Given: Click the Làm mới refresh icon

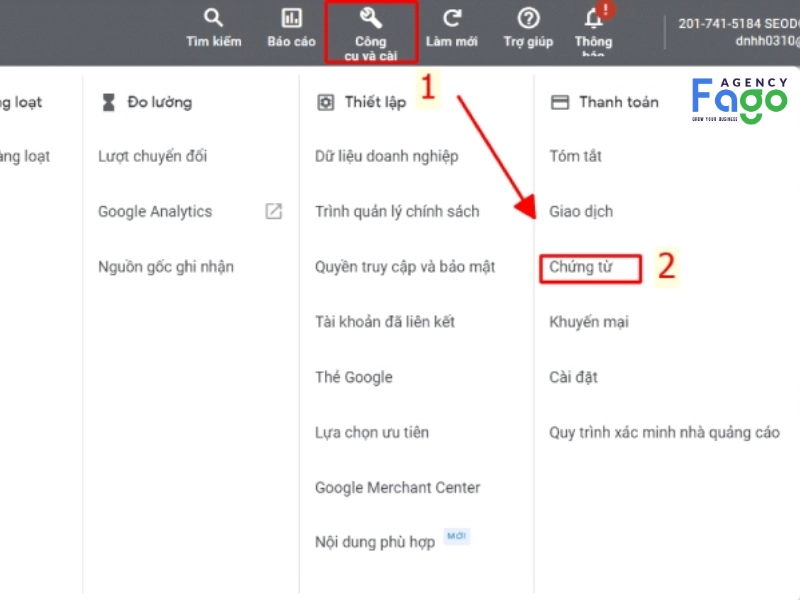Looking at the screenshot, I should [452, 17].
